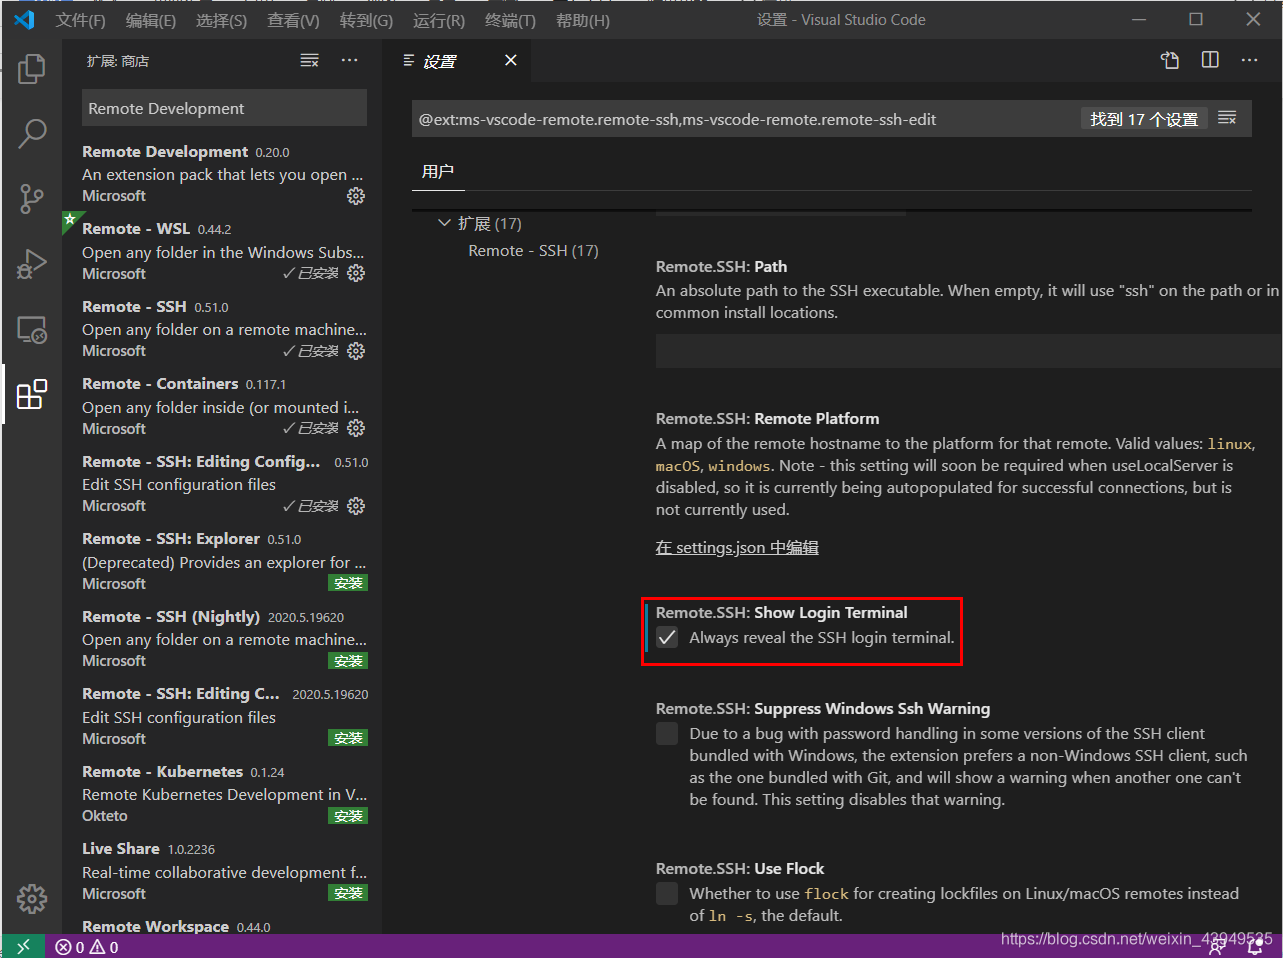The image size is (1283, 958).
Task: Open manage gear for Remote Development extension
Action: point(356,196)
